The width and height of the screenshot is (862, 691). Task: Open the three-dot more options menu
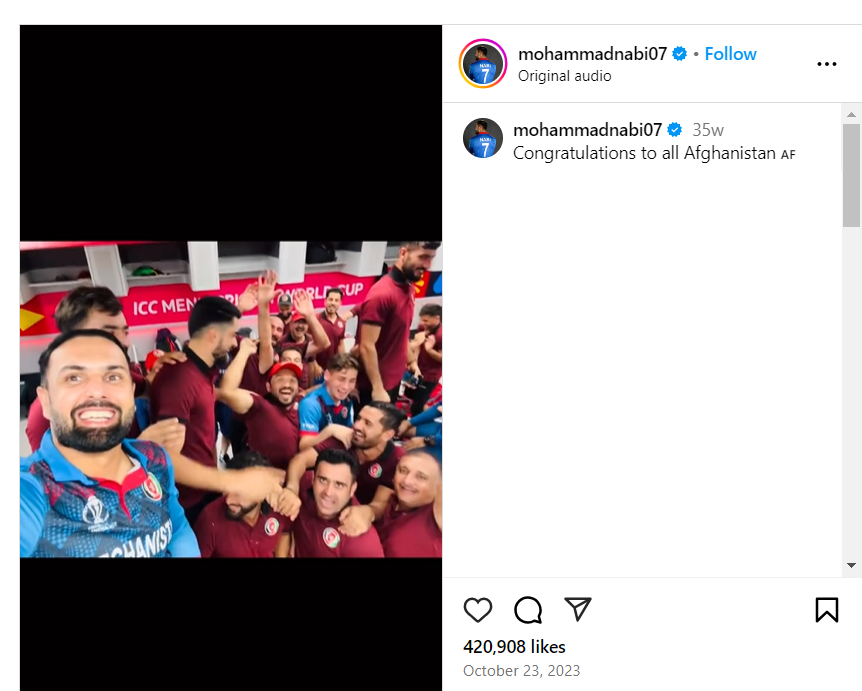[x=826, y=64]
